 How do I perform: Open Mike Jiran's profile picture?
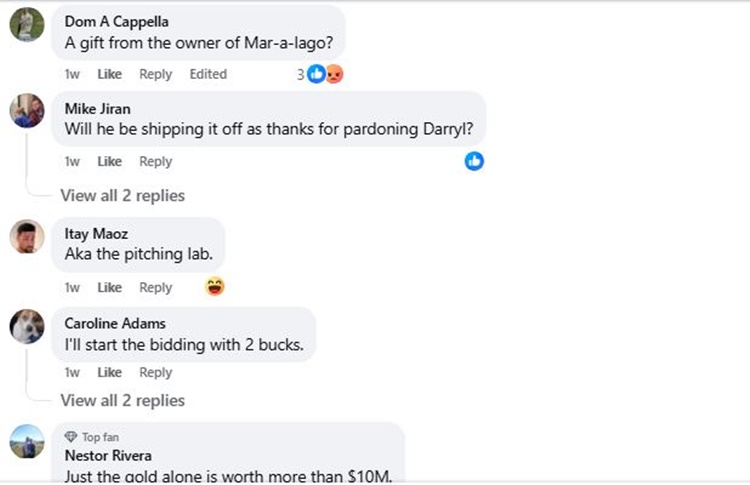tap(27, 112)
